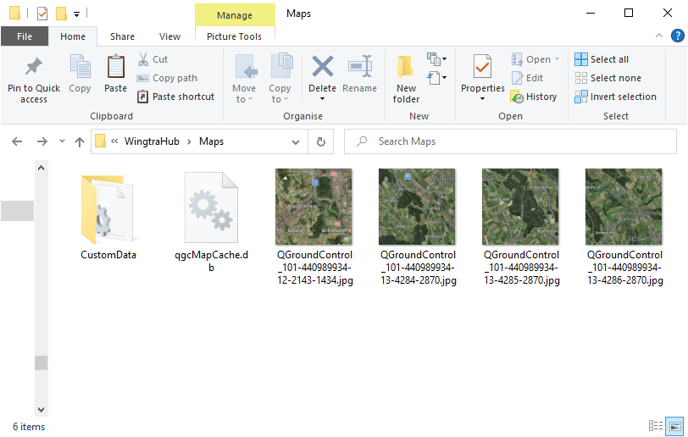
Task: Open the Properties dropdown arrow
Action: [x=482, y=99]
